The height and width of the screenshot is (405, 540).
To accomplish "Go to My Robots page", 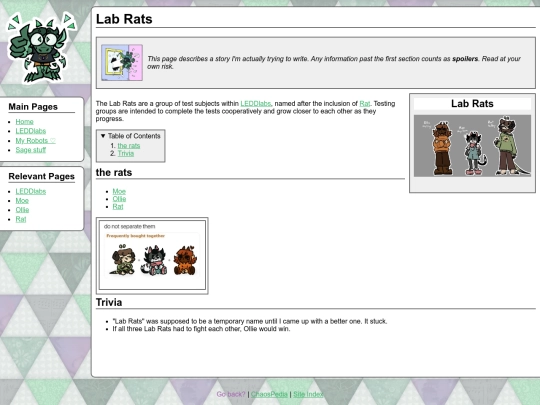I will tap(35, 141).
